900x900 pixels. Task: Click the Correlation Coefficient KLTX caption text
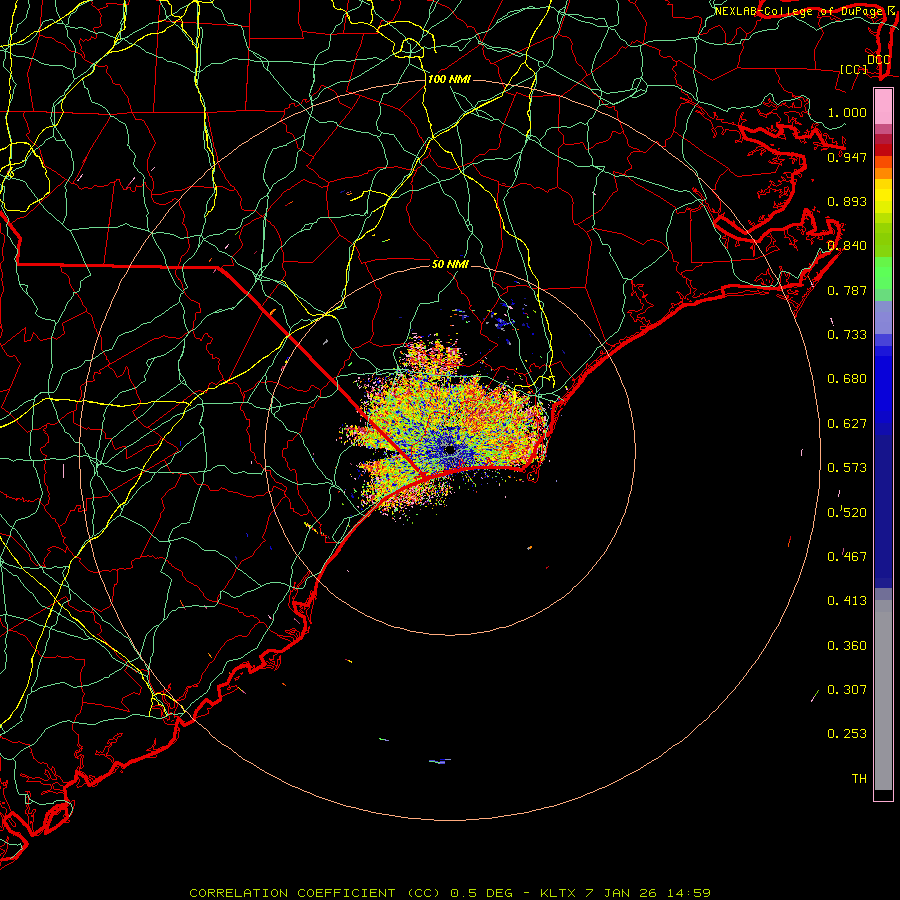[x=450, y=893]
